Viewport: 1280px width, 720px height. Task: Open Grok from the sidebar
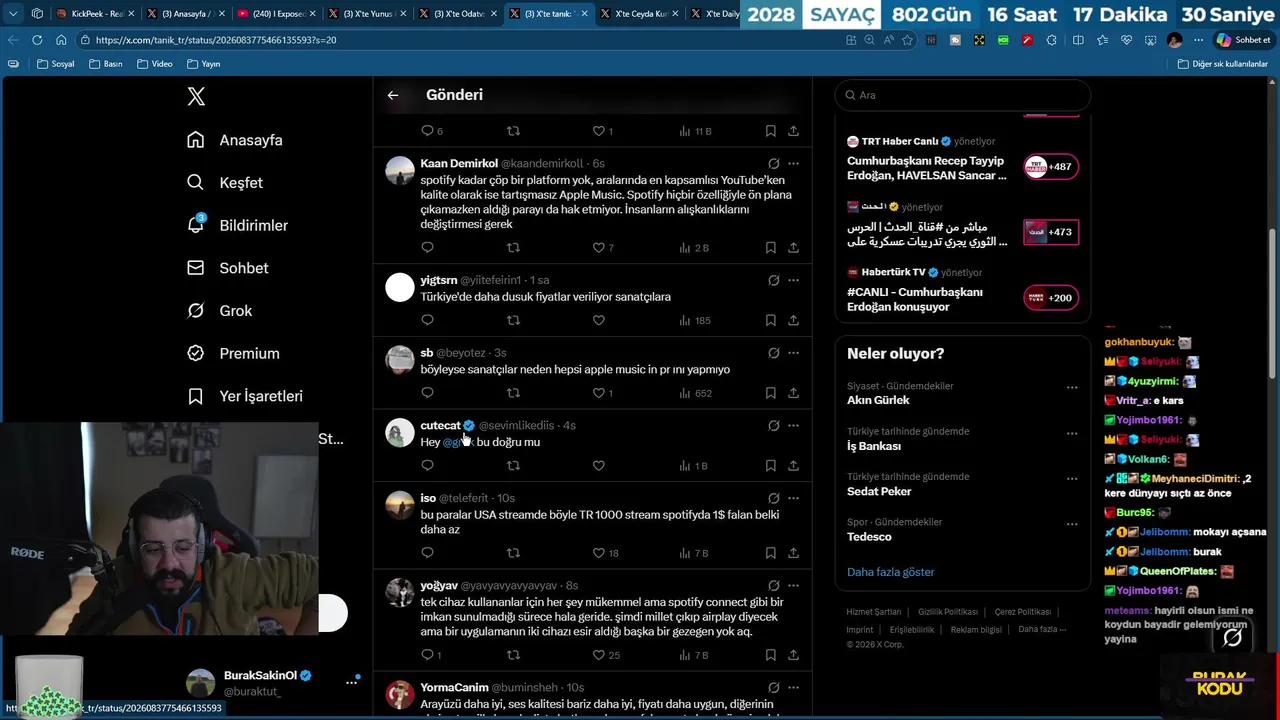pos(220,311)
